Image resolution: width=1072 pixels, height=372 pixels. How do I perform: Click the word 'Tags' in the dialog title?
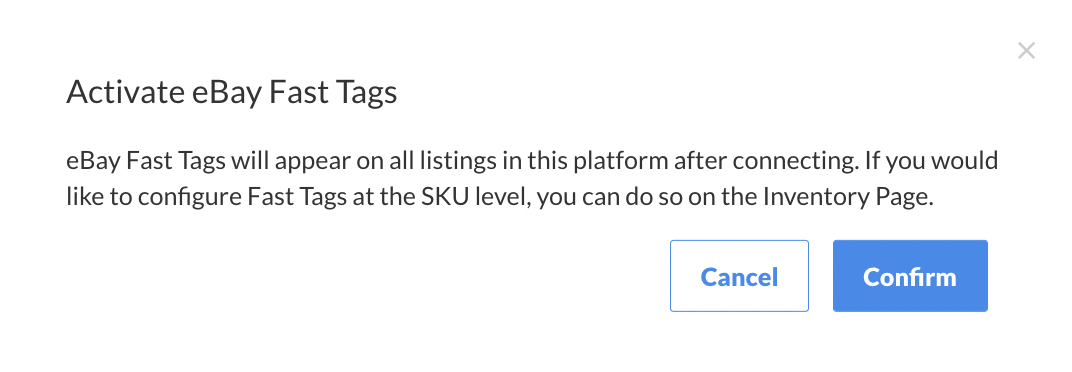pos(365,94)
